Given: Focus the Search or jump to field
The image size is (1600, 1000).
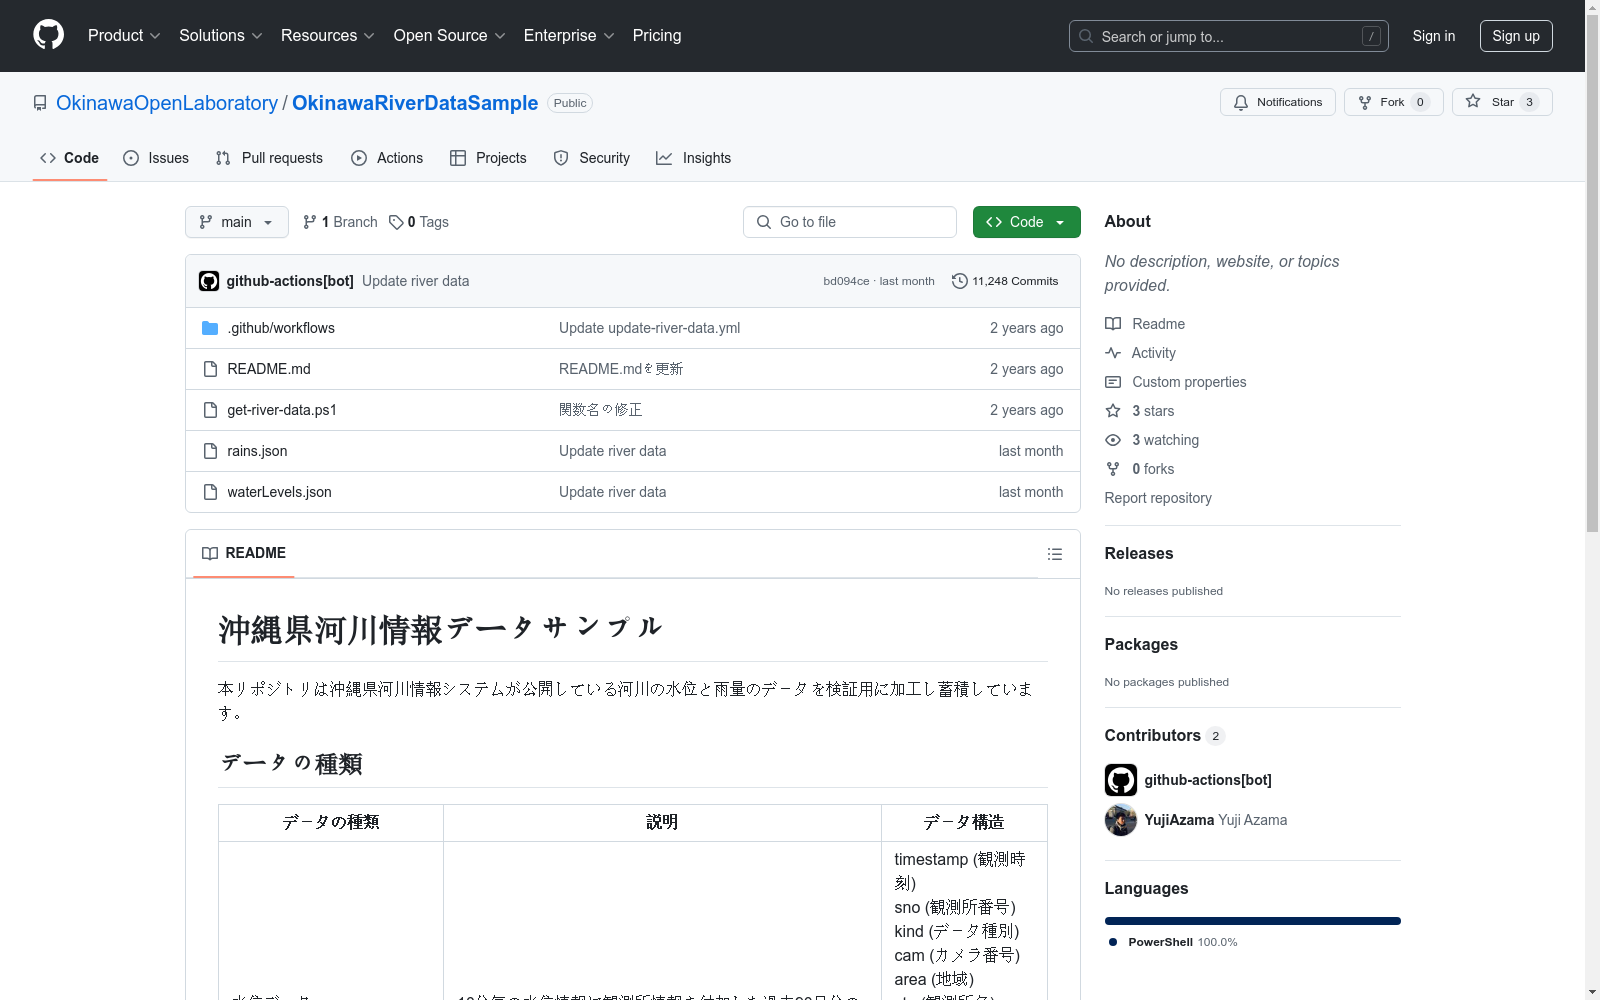Looking at the screenshot, I should pyautogui.click(x=1229, y=36).
